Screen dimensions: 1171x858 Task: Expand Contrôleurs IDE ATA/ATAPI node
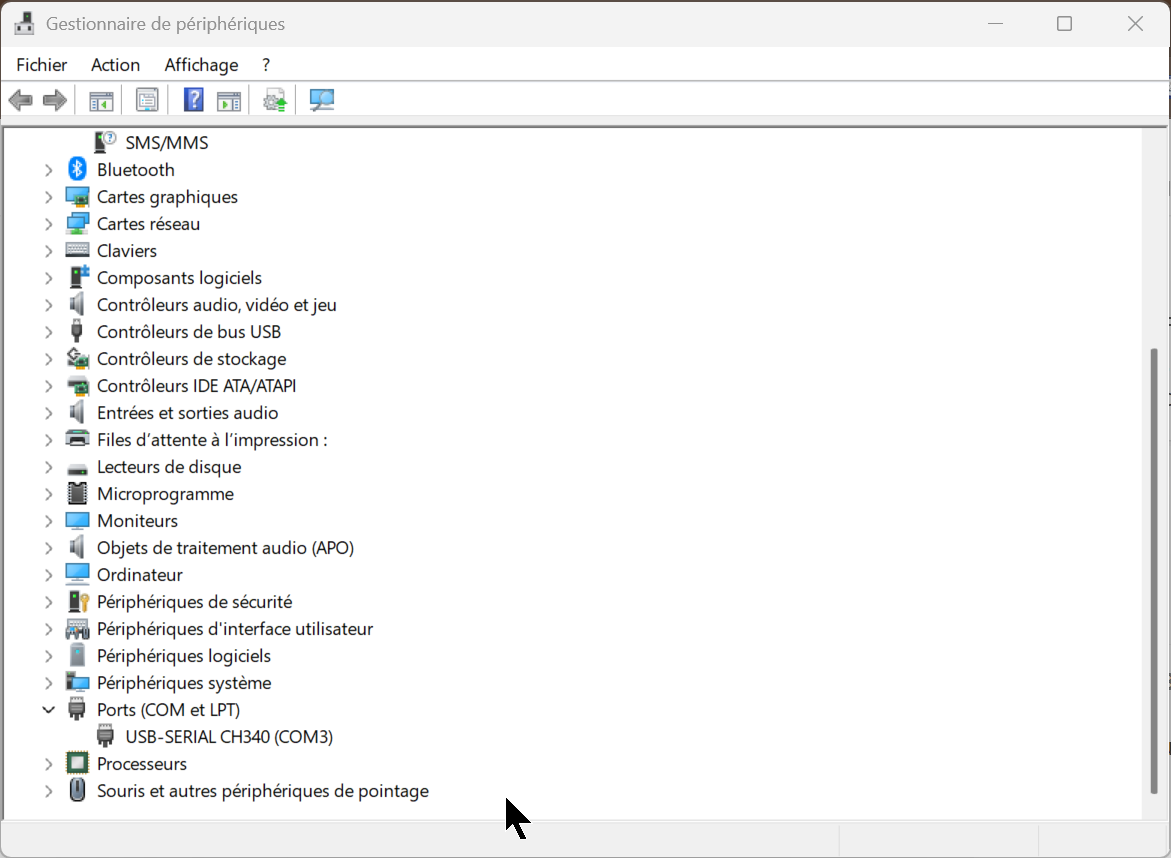click(49, 386)
